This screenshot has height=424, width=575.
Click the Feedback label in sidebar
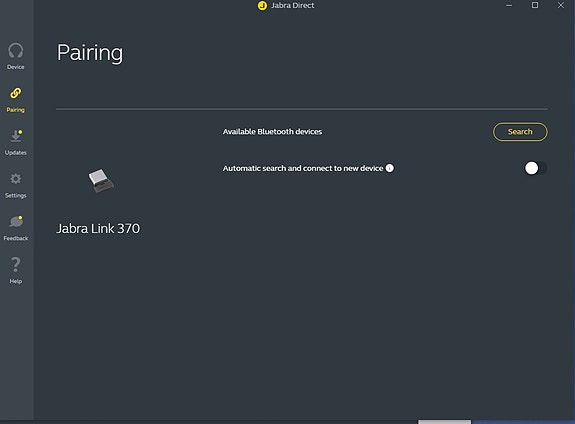(x=15, y=238)
